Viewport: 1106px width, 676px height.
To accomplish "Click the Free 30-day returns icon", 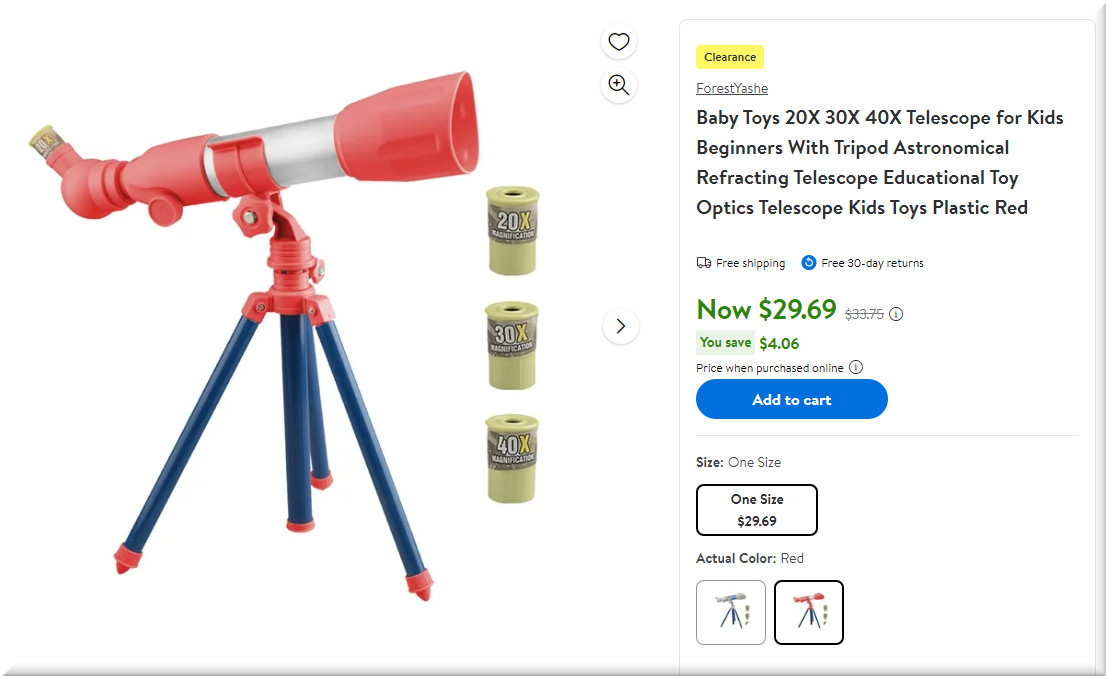I will tap(808, 263).
